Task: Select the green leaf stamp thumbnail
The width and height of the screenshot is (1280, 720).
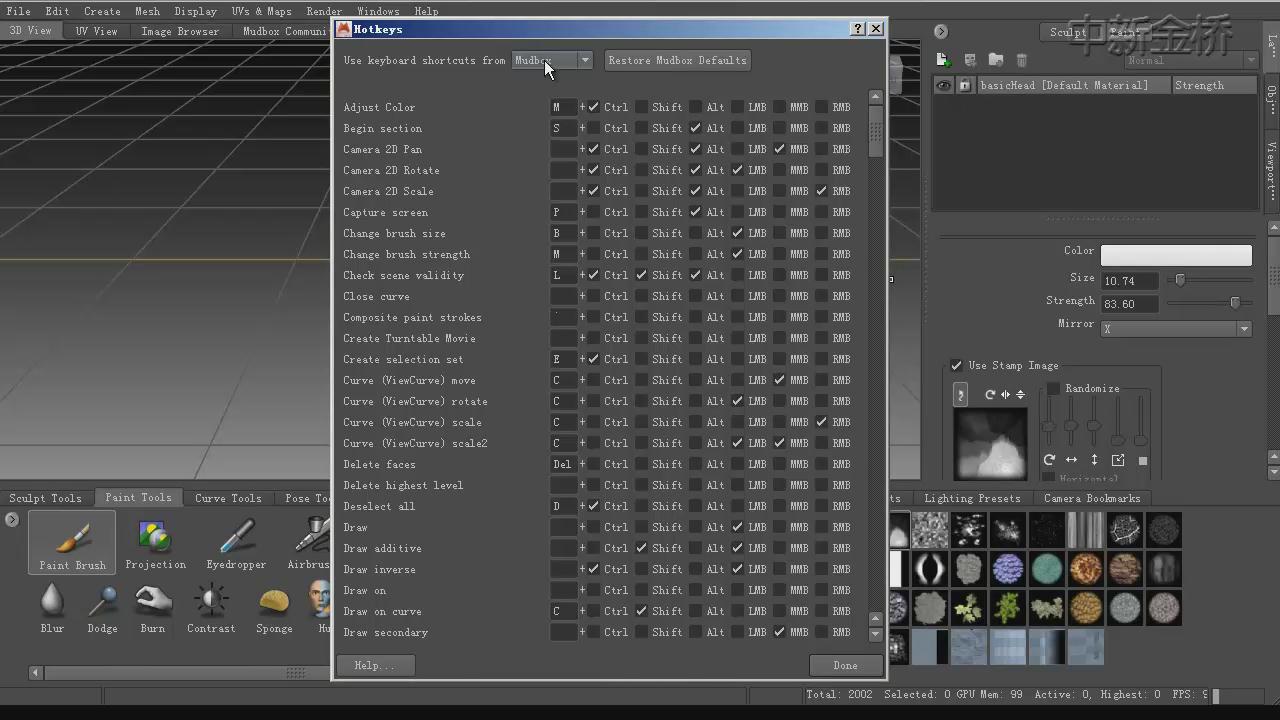Action: (1008, 607)
